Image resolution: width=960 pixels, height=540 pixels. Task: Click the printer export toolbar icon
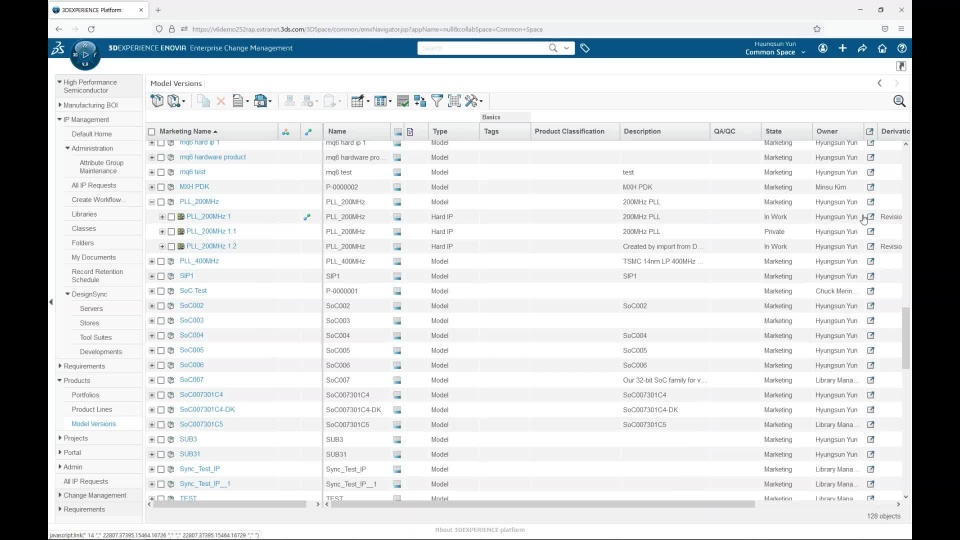(x=261, y=101)
